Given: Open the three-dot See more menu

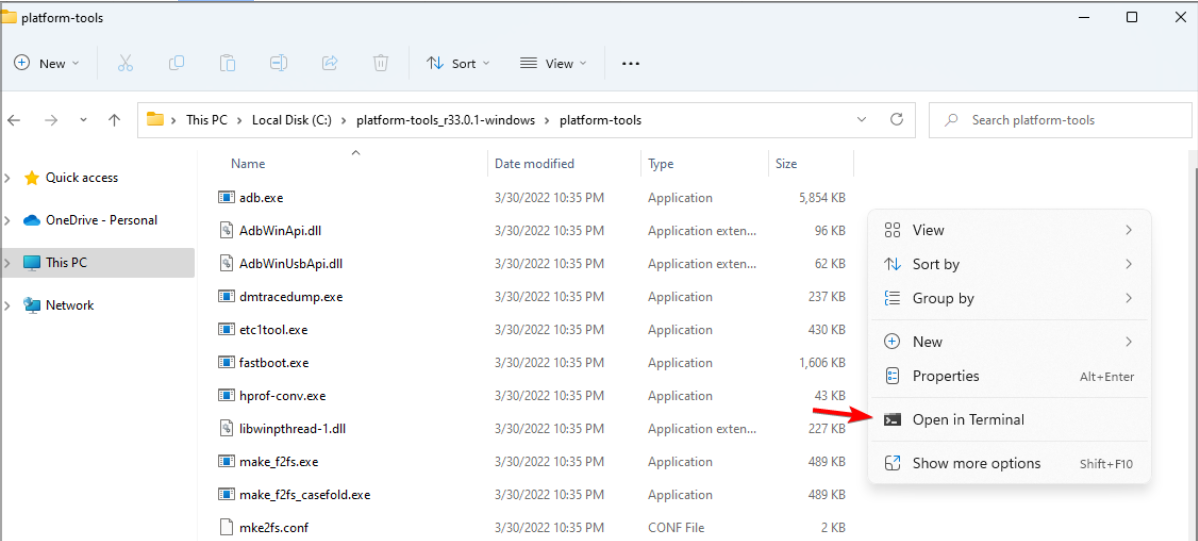Looking at the screenshot, I should tap(630, 63).
